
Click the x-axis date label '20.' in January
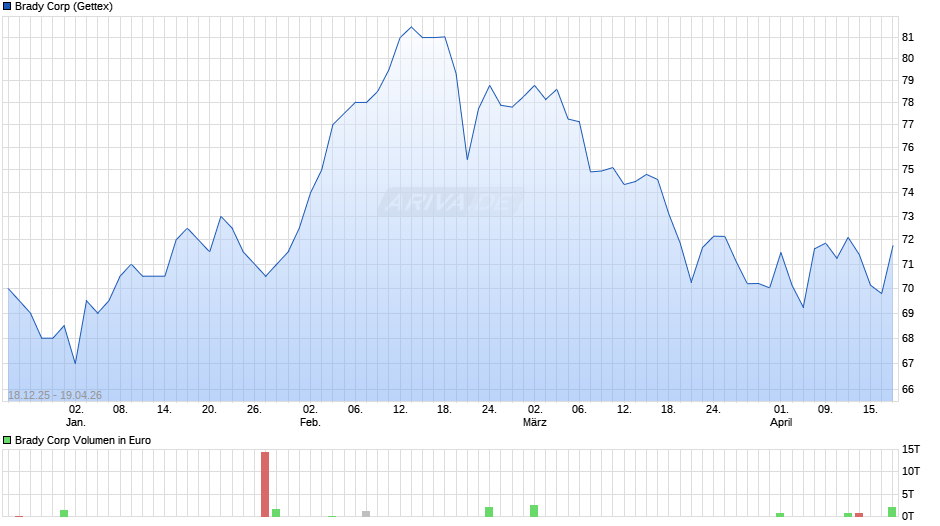[x=209, y=410]
